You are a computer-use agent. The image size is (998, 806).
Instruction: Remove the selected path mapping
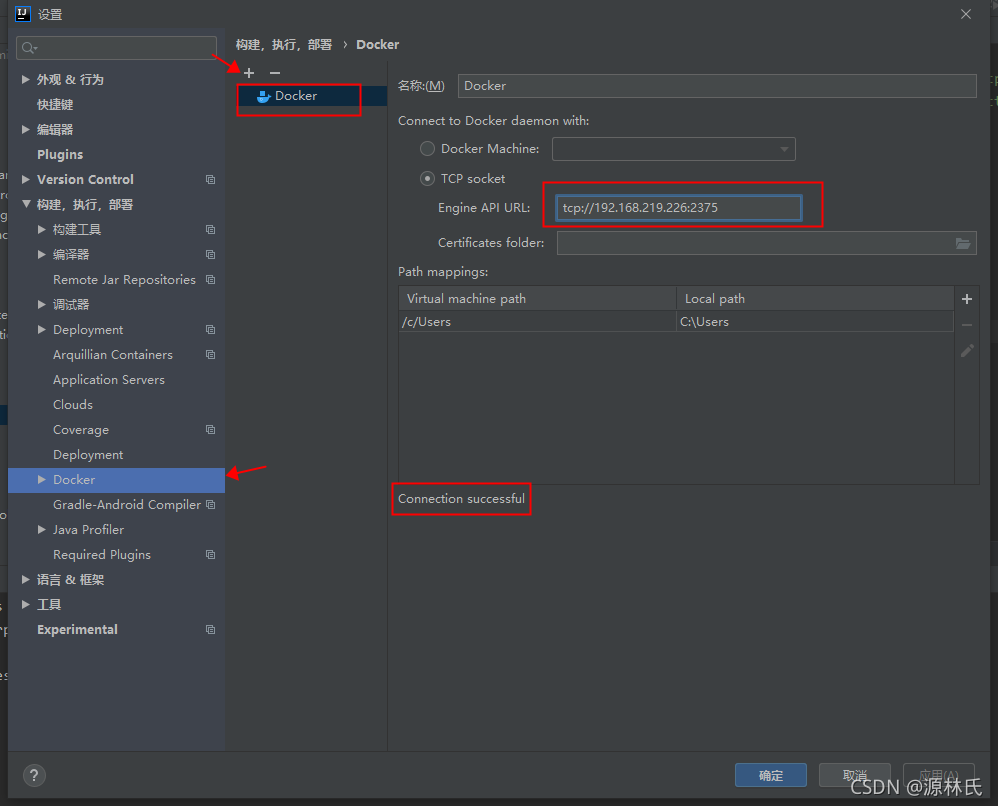967,325
